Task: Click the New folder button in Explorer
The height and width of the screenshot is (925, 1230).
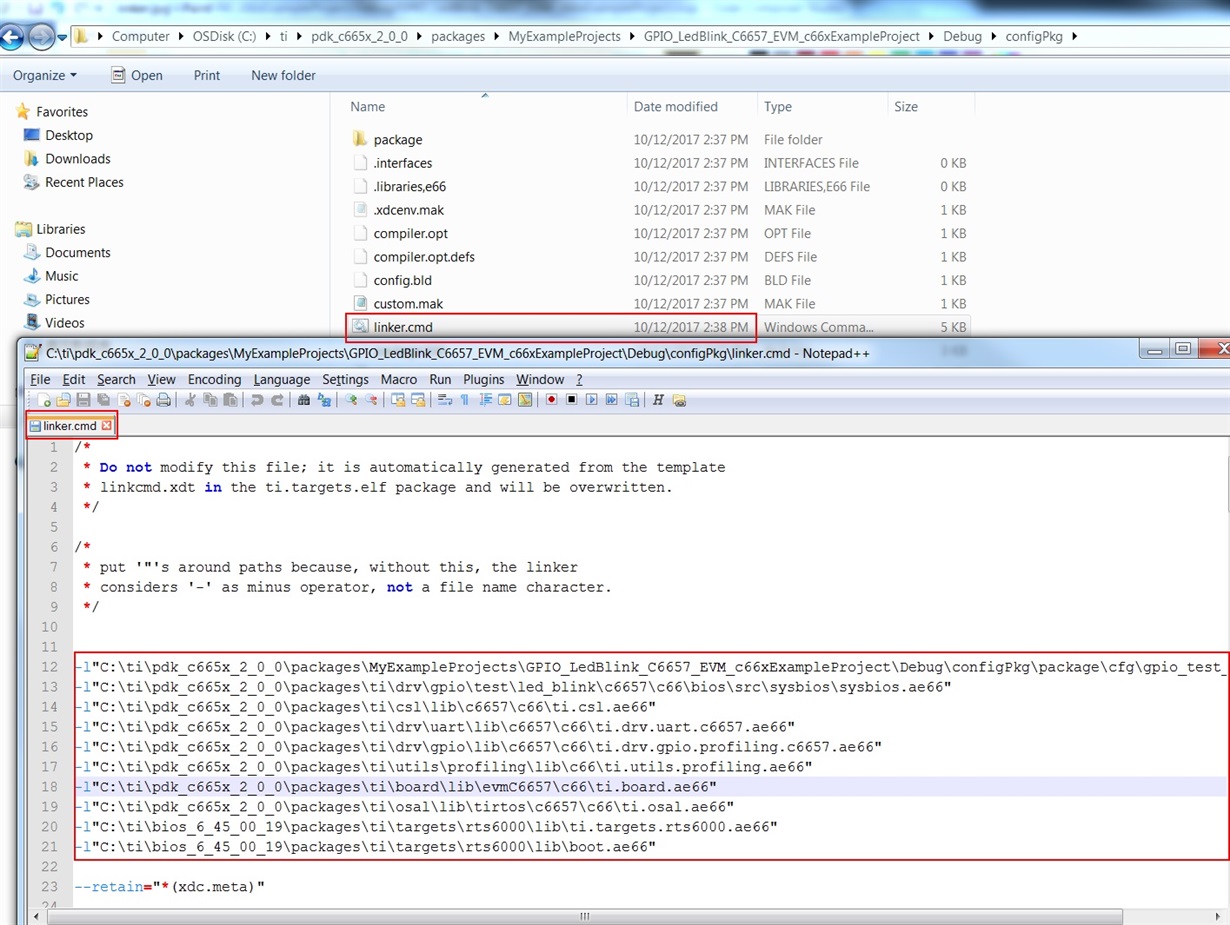Action: pyautogui.click(x=283, y=75)
